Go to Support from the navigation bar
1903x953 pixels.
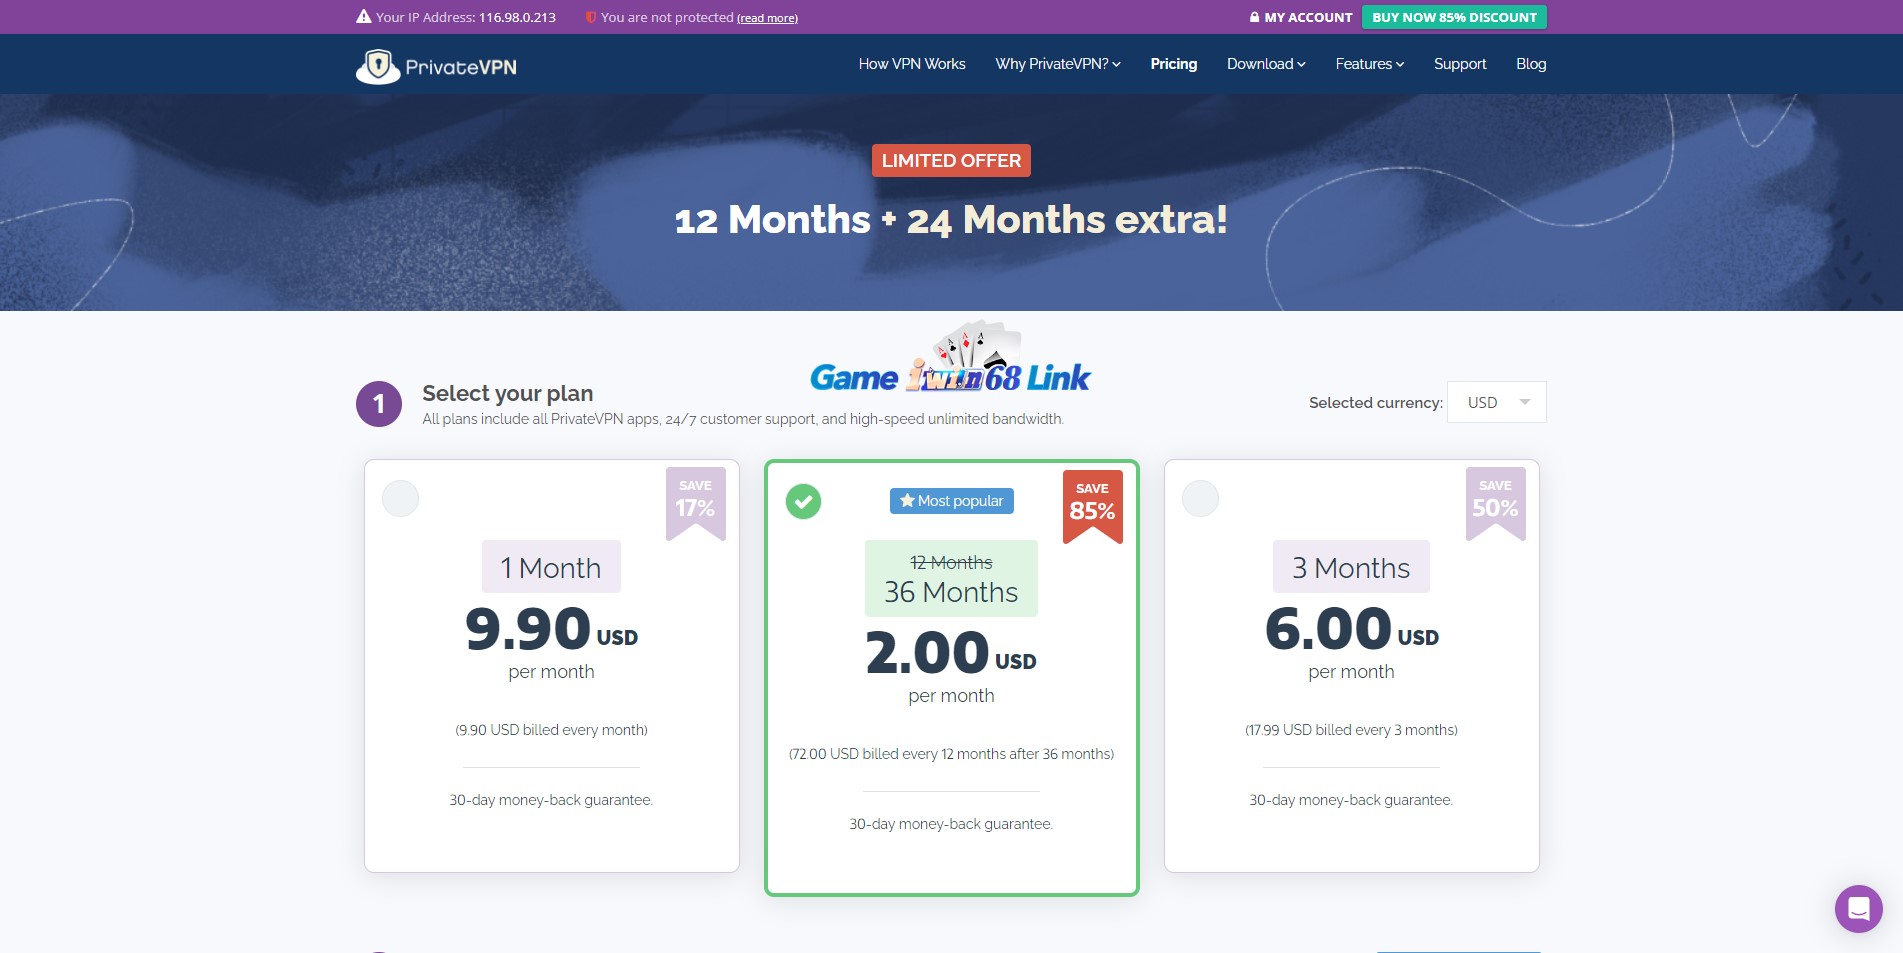[x=1460, y=64]
